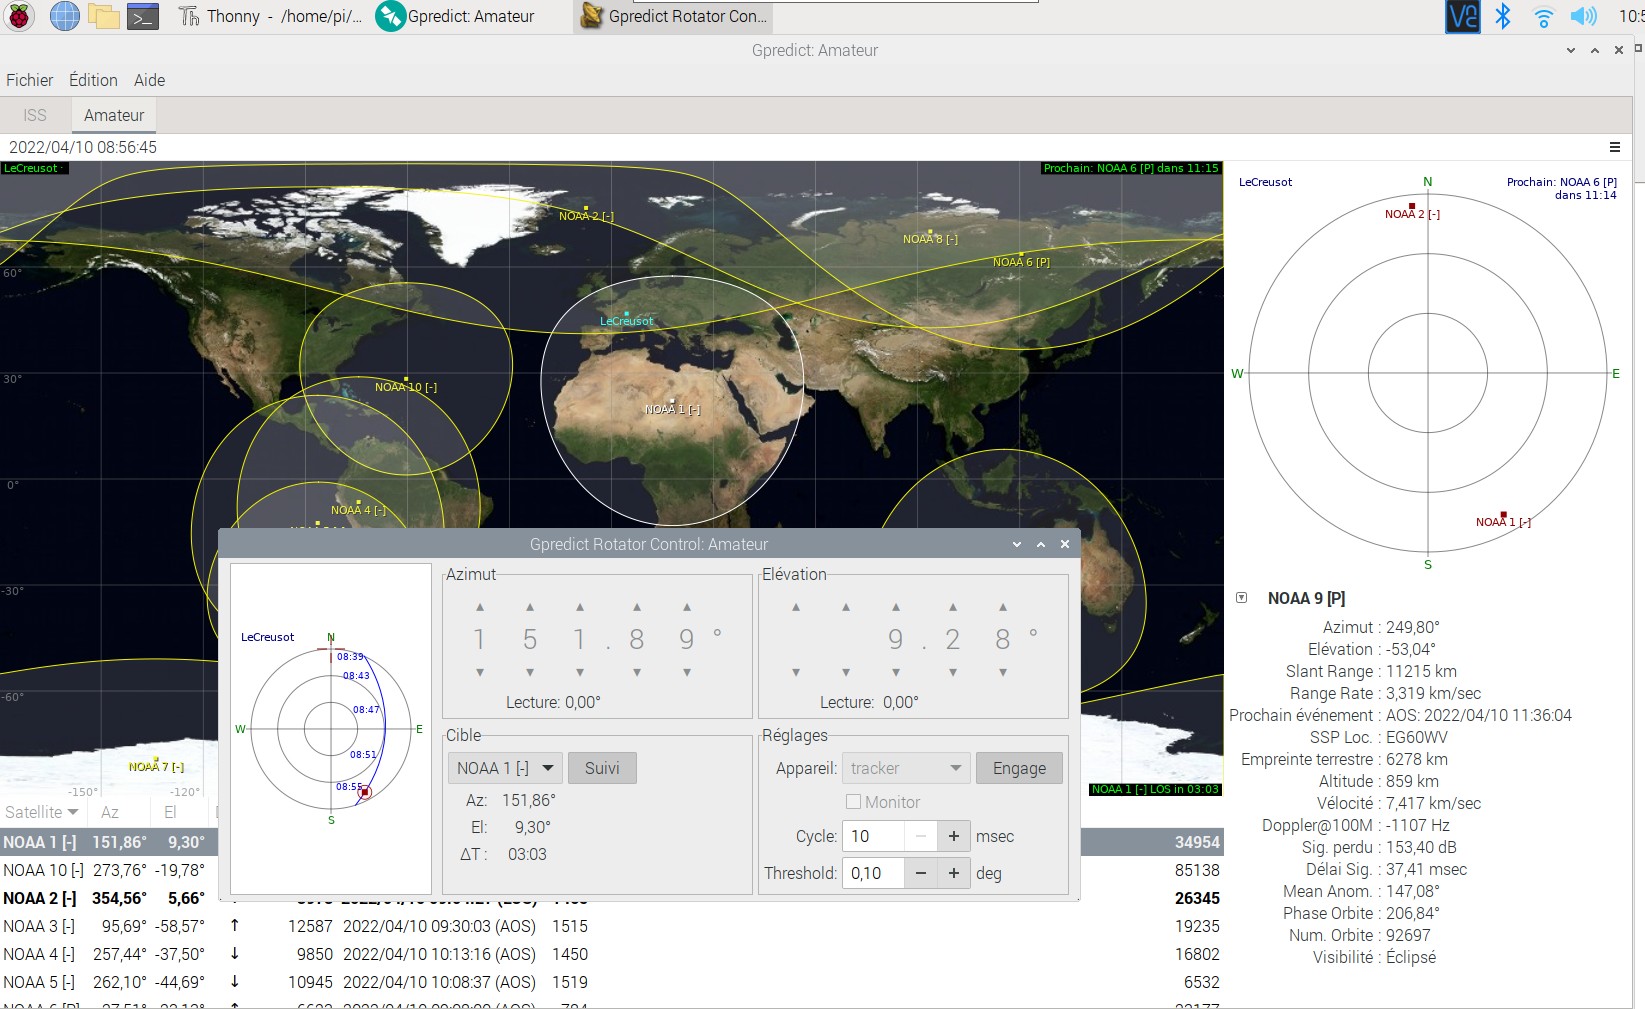The width and height of the screenshot is (1645, 1009).
Task: Decrease azimuth hundredths digit with down arrow
Action: tap(687, 672)
